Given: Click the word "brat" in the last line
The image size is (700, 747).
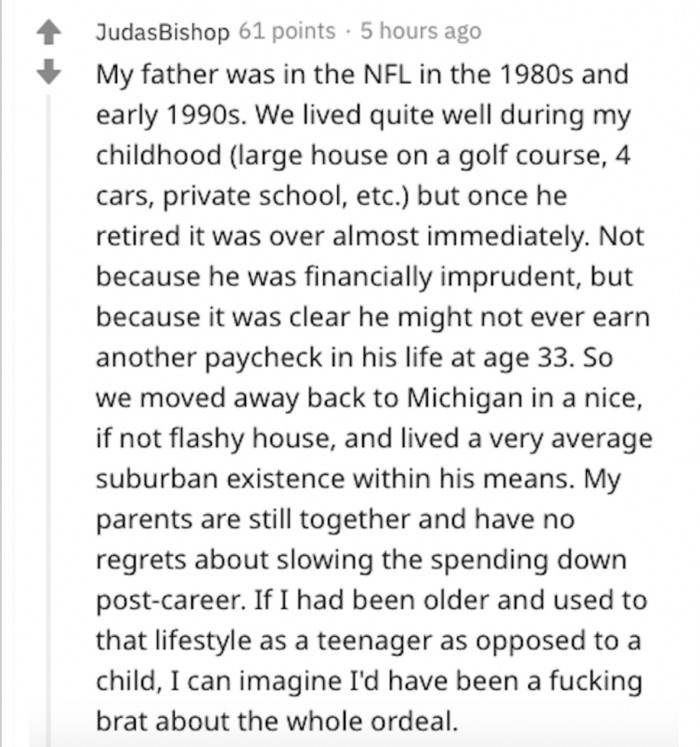Looking at the screenshot, I should point(122,721).
